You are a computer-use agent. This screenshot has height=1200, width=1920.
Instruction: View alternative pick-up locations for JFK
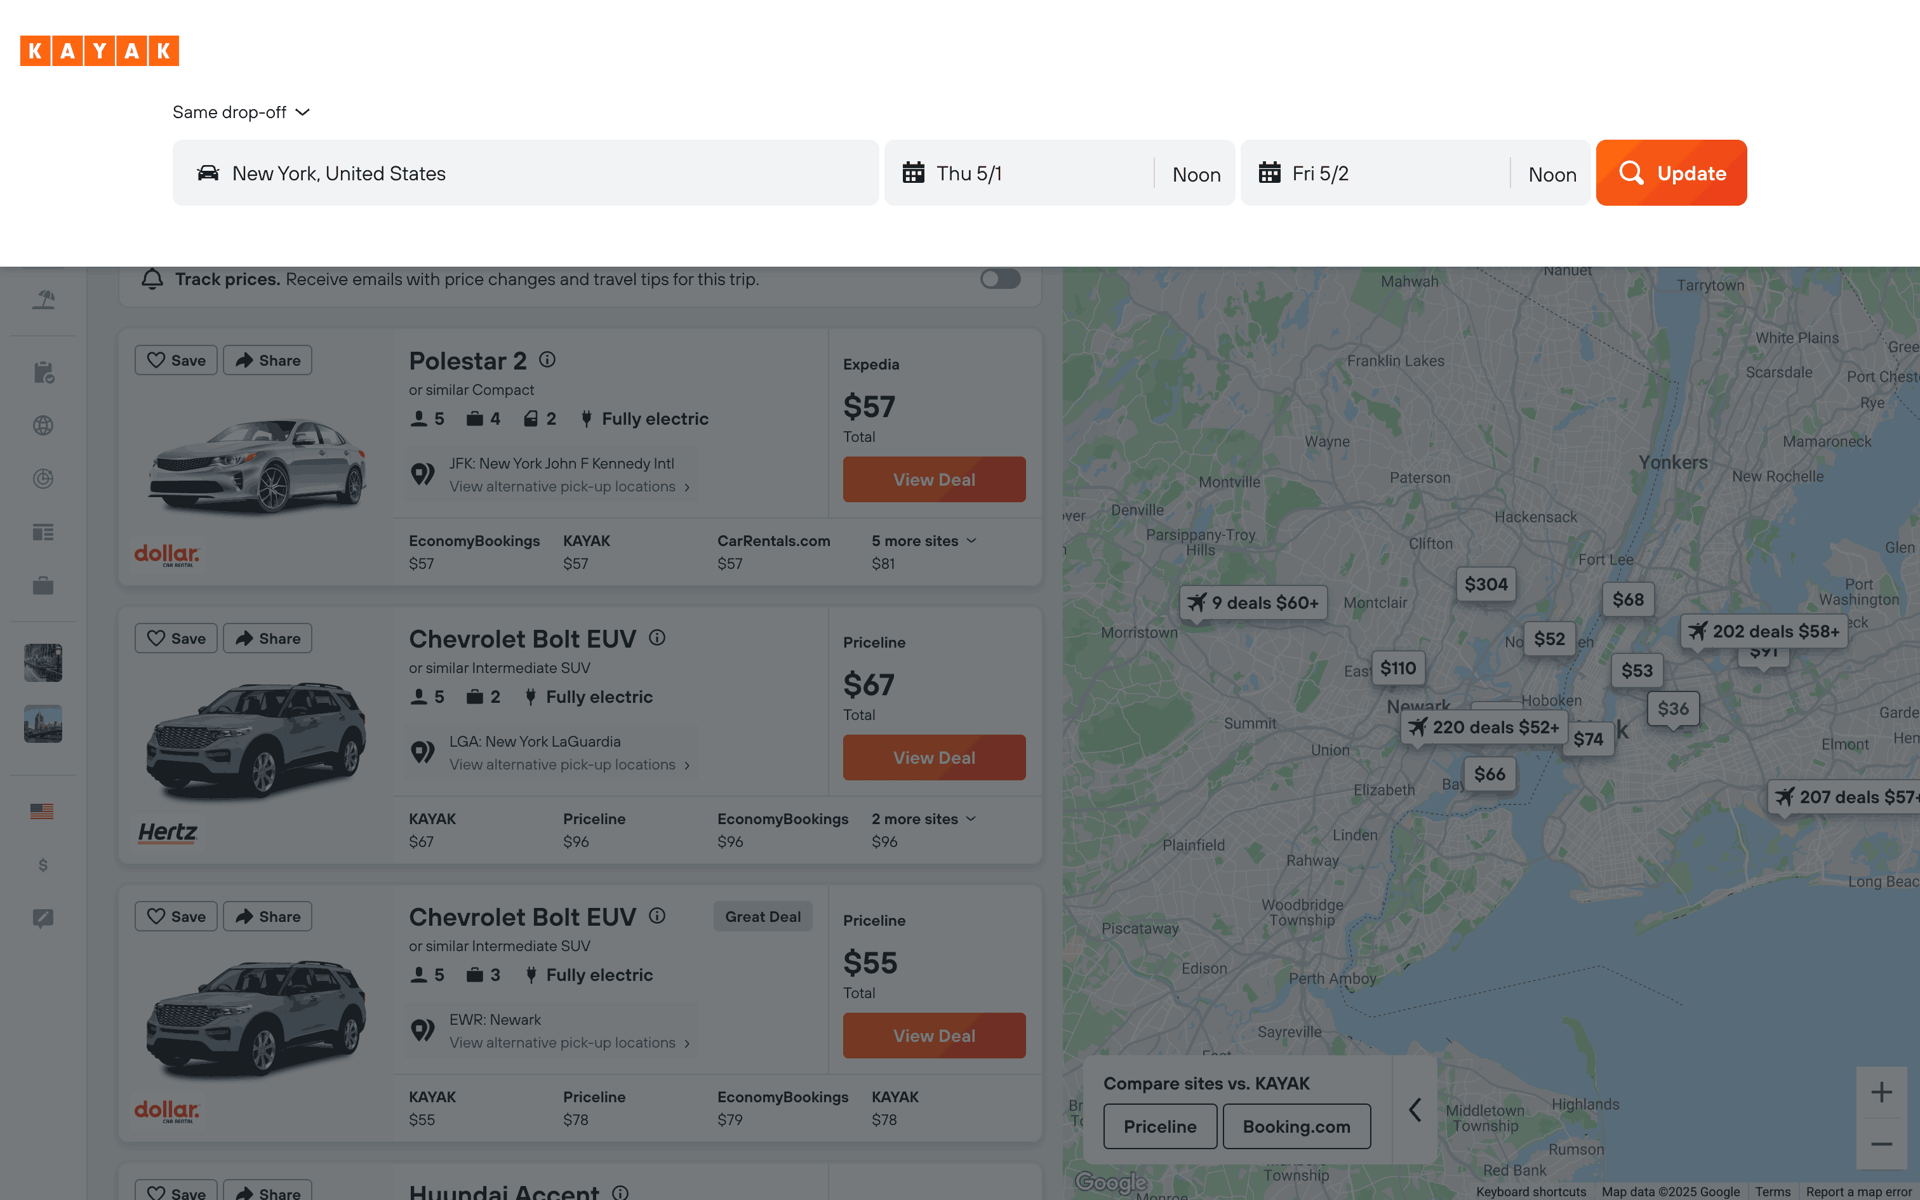(569, 487)
